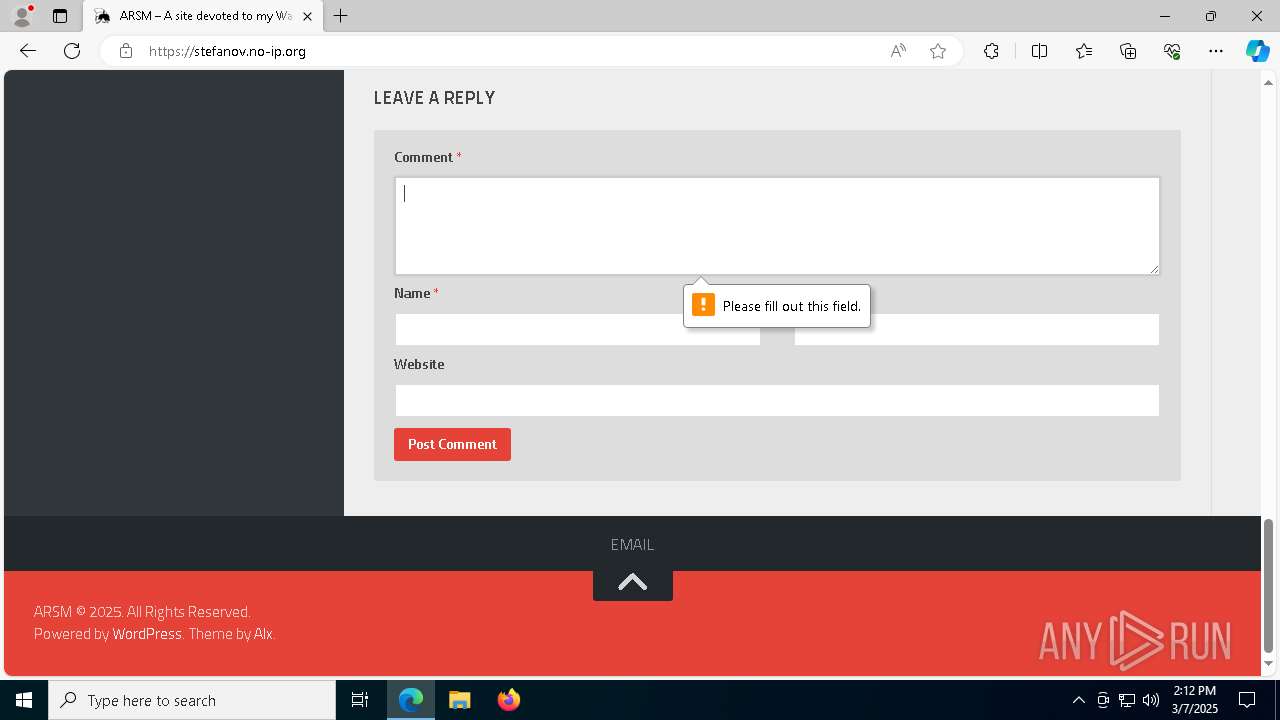Open the browser profile icon
Screen dimensions: 1280x720
22,16
